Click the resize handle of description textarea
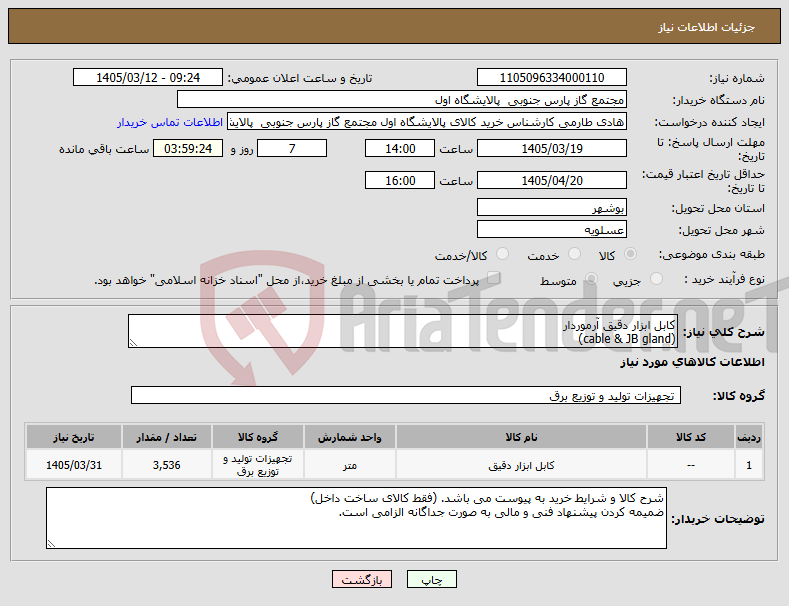789x606 pixels. (133, 343)
